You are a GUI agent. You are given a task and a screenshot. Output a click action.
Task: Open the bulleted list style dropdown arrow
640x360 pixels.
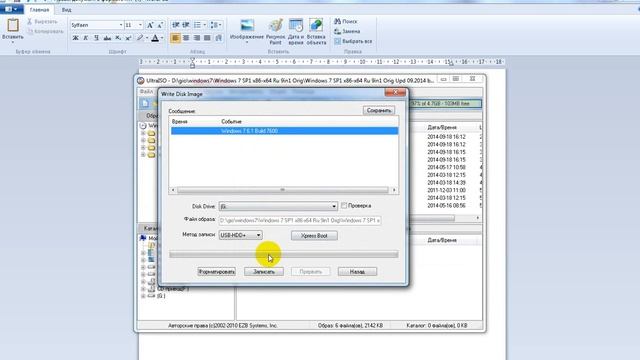204,25
